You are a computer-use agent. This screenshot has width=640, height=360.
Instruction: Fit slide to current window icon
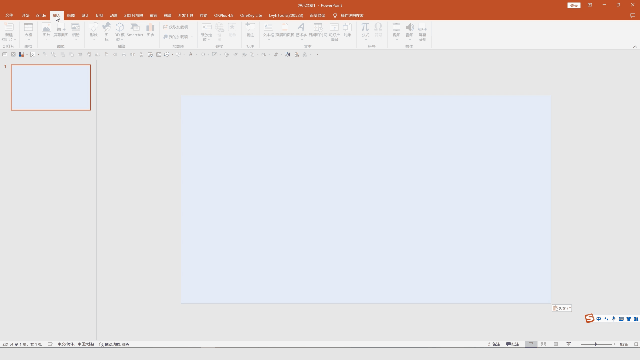[636, 344]
